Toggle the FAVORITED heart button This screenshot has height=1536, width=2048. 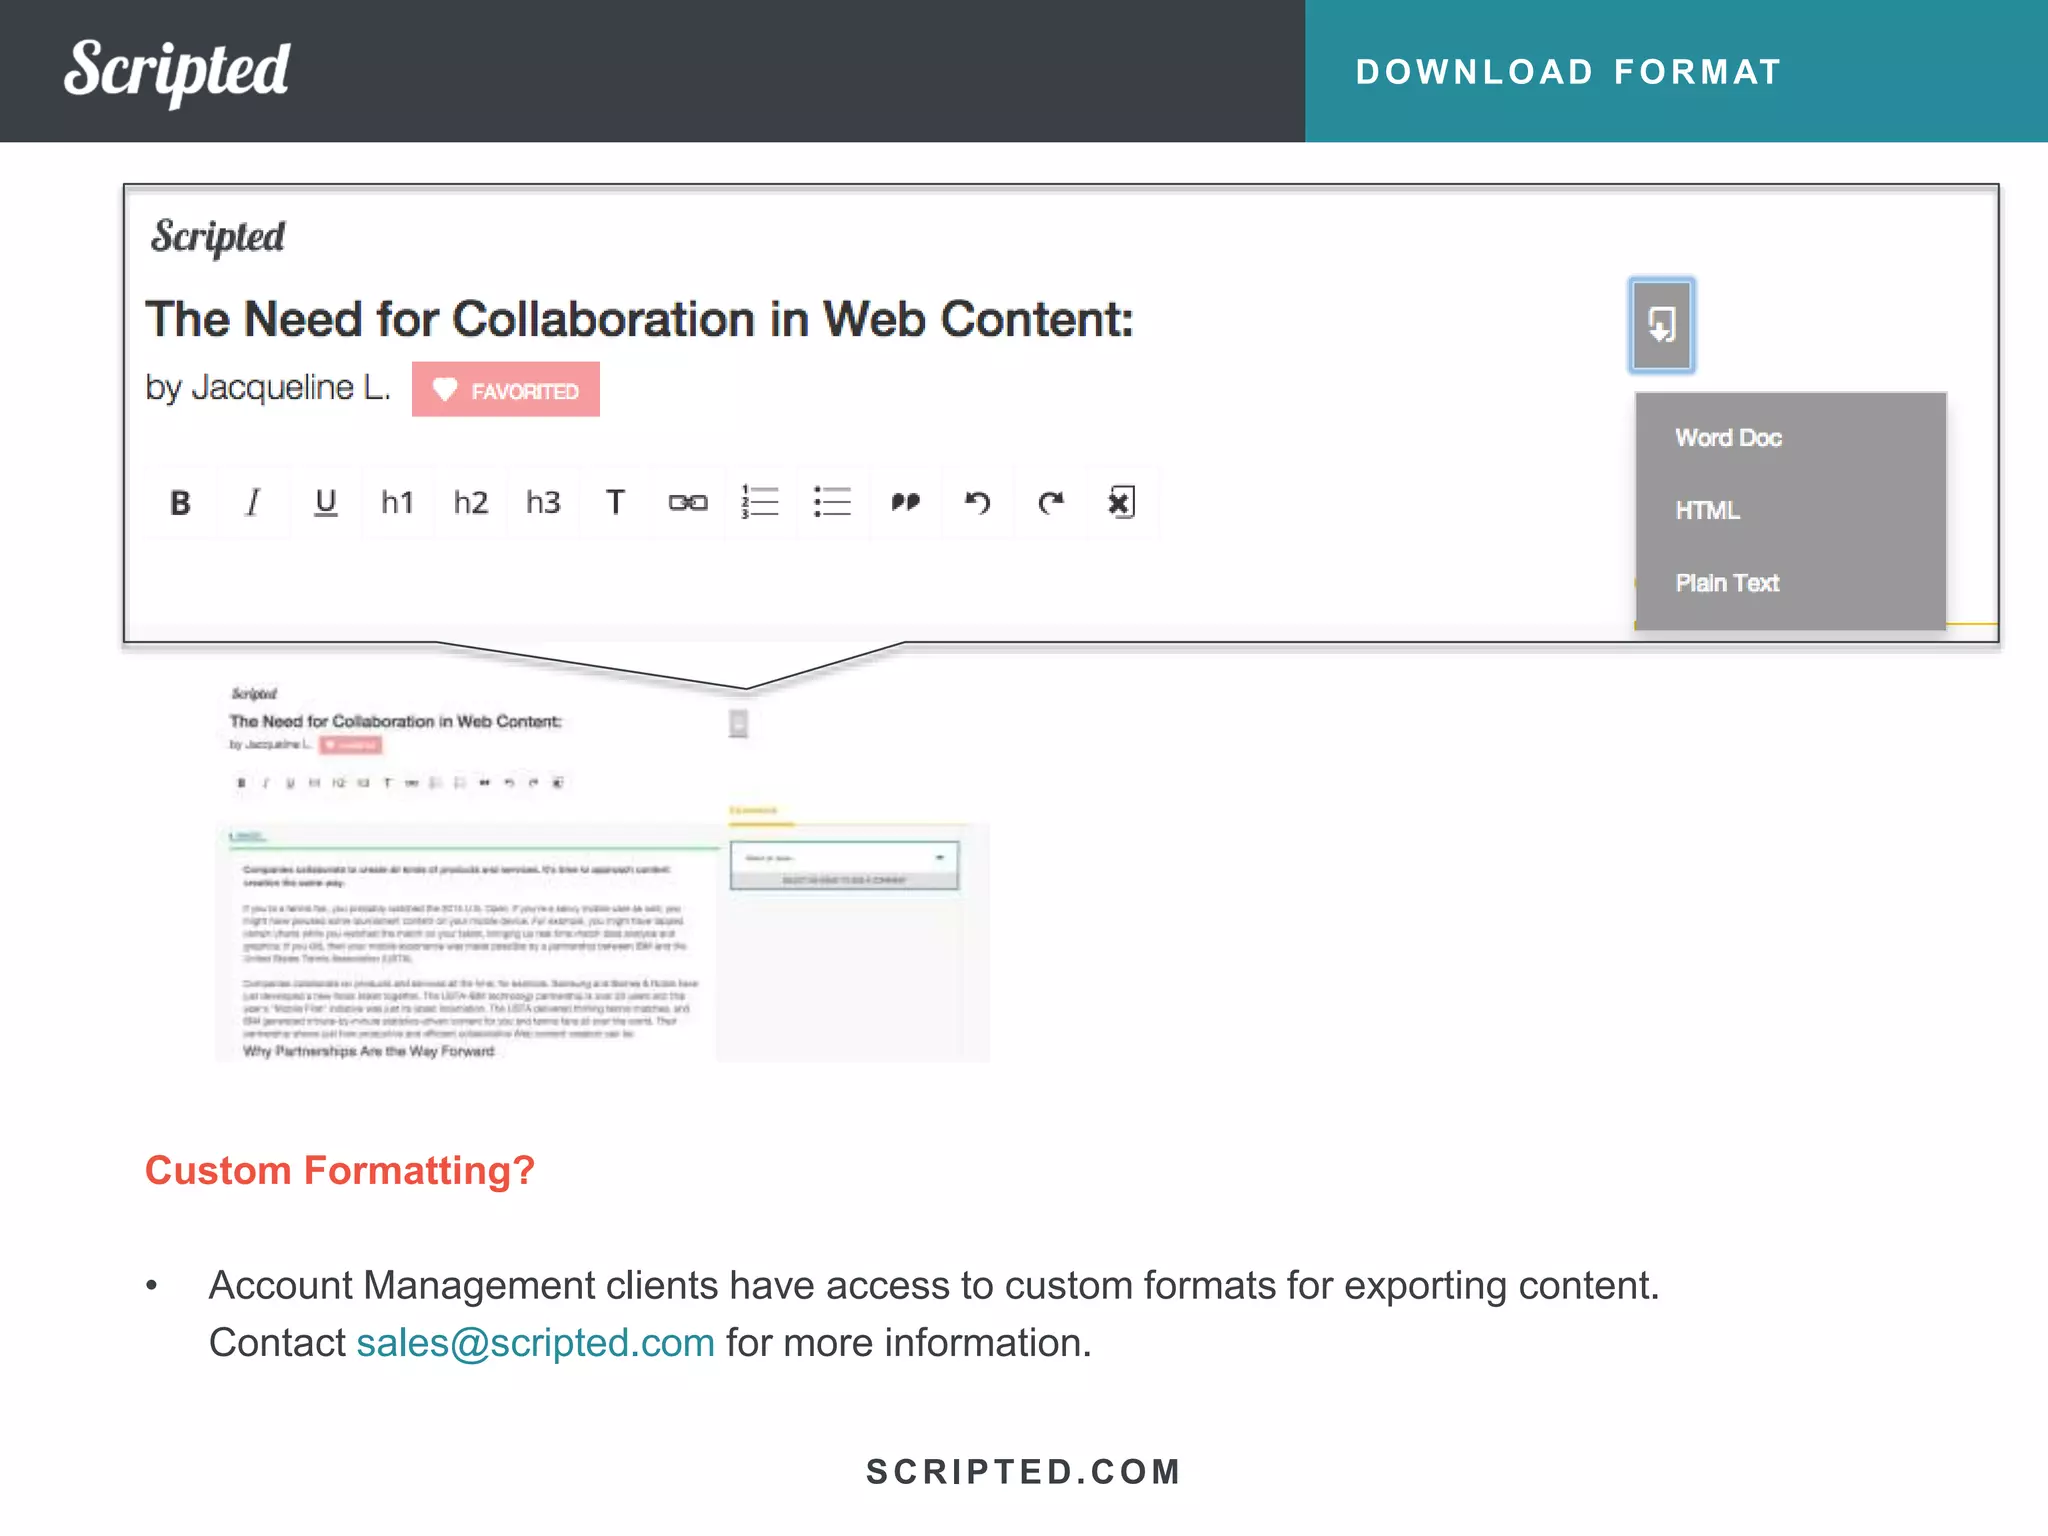click(506, 390)
